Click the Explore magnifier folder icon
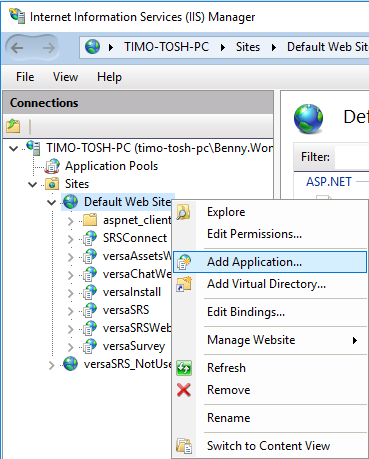Image resolution: width=369 pixels, height=459 pixels. [183, 212]
